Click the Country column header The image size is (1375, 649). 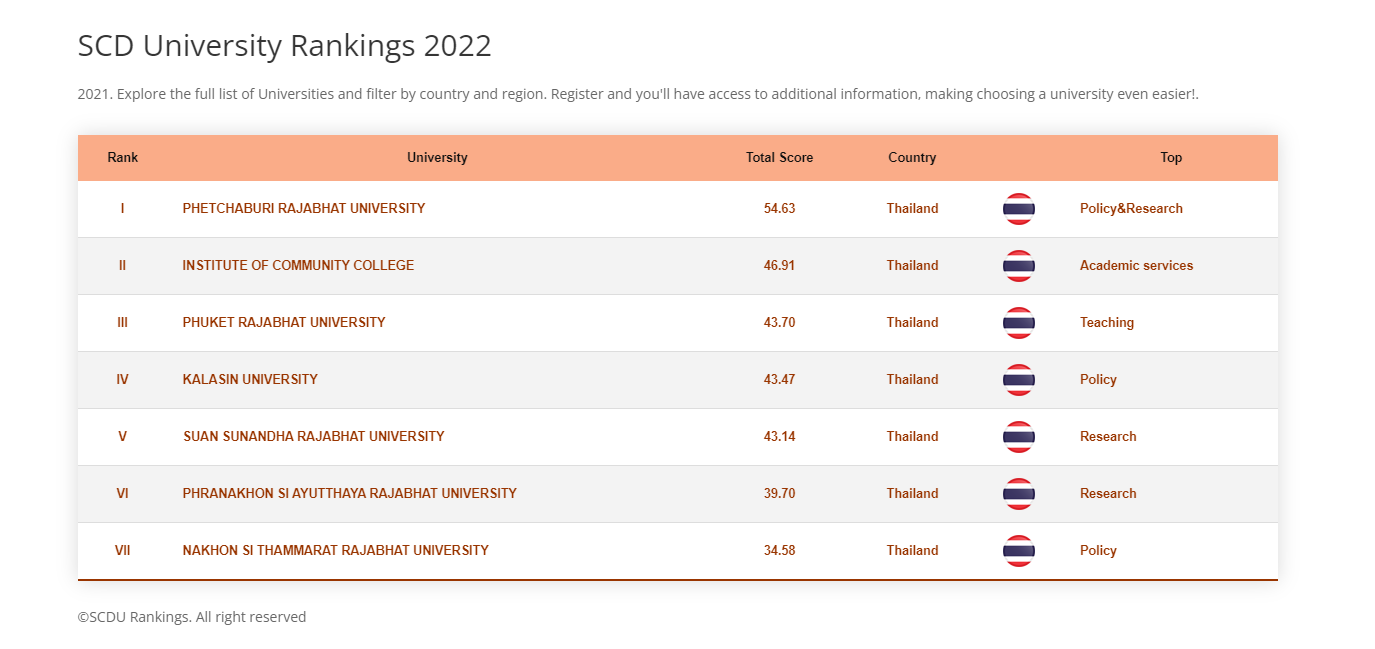pyautogui.click(x=912, y=158)
